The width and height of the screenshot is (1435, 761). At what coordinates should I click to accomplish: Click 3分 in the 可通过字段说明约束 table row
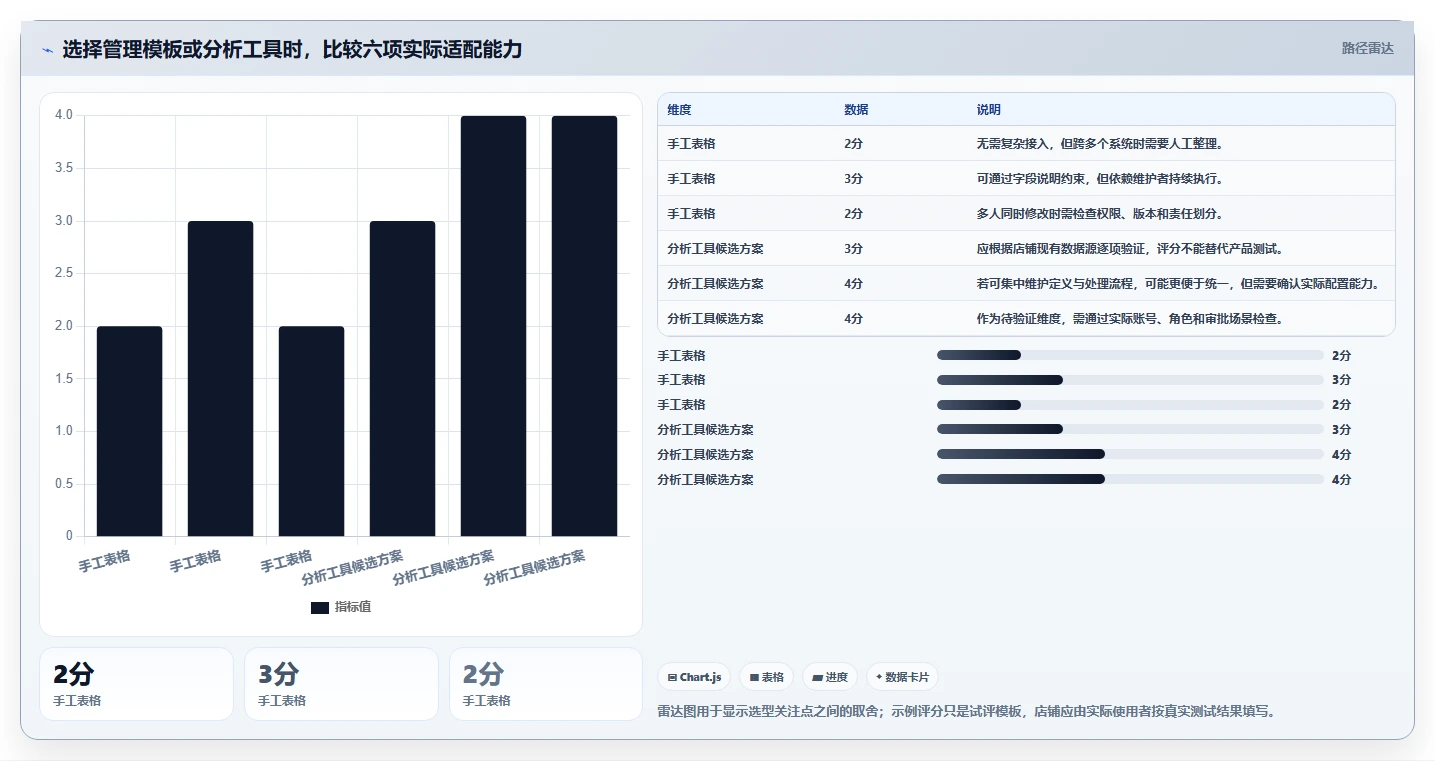click(x=853, y=179)
